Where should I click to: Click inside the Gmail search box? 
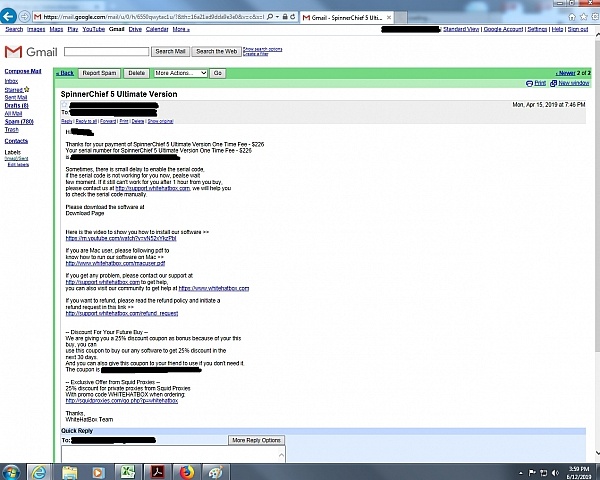[105, 51]
